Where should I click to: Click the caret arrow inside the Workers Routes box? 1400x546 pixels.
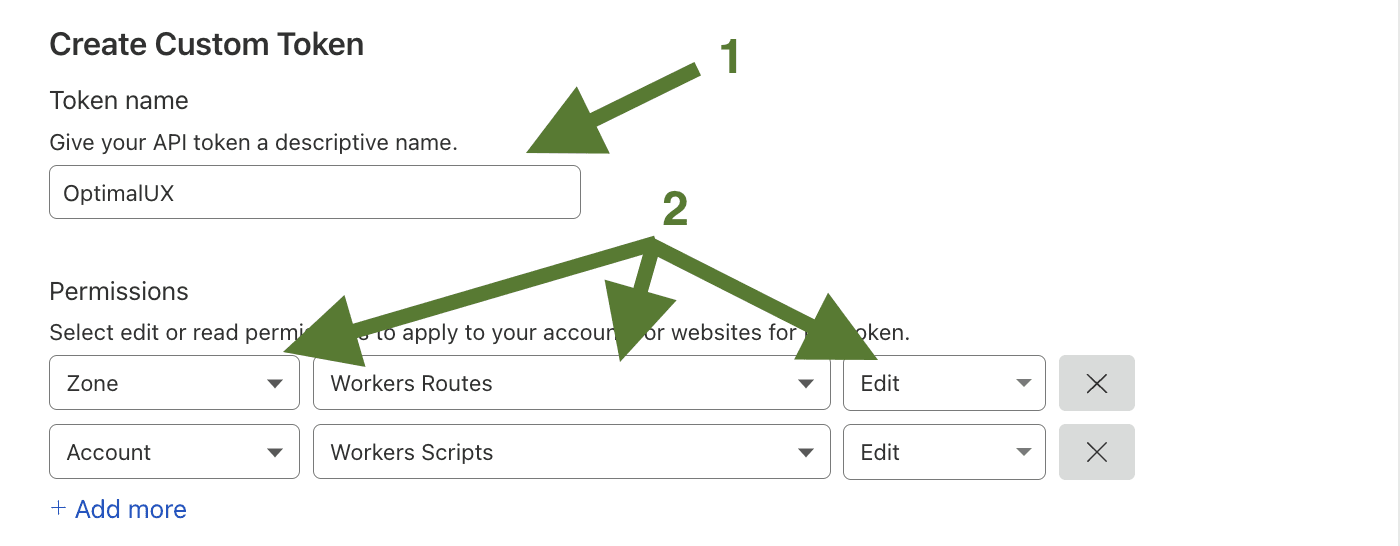[806, 384]
